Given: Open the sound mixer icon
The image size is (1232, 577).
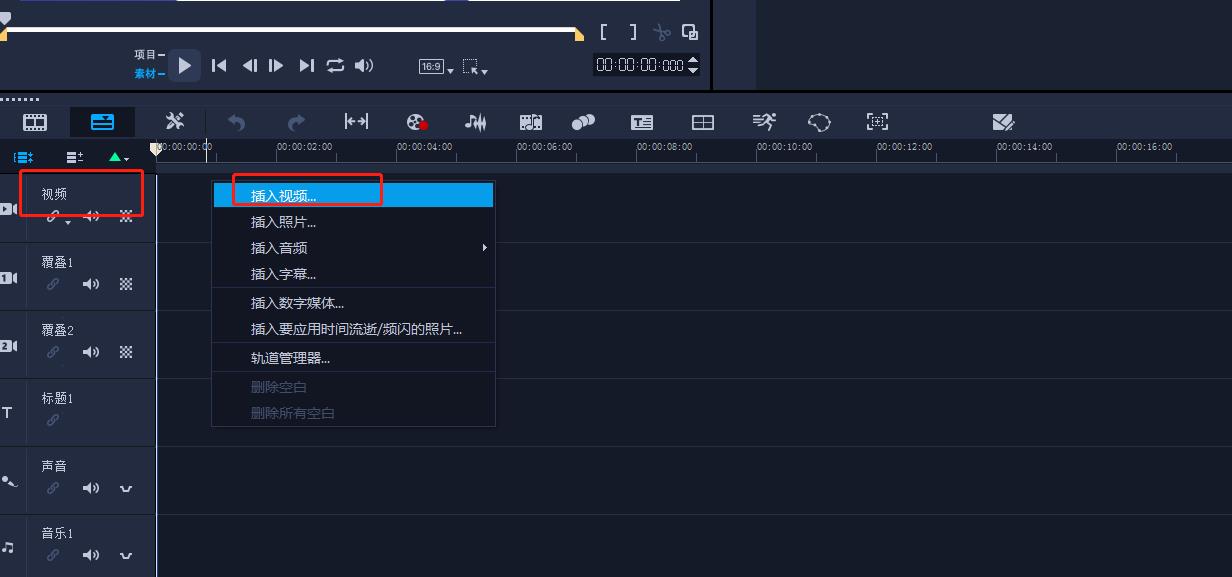Looking at the screenshot, I should 475,122.
